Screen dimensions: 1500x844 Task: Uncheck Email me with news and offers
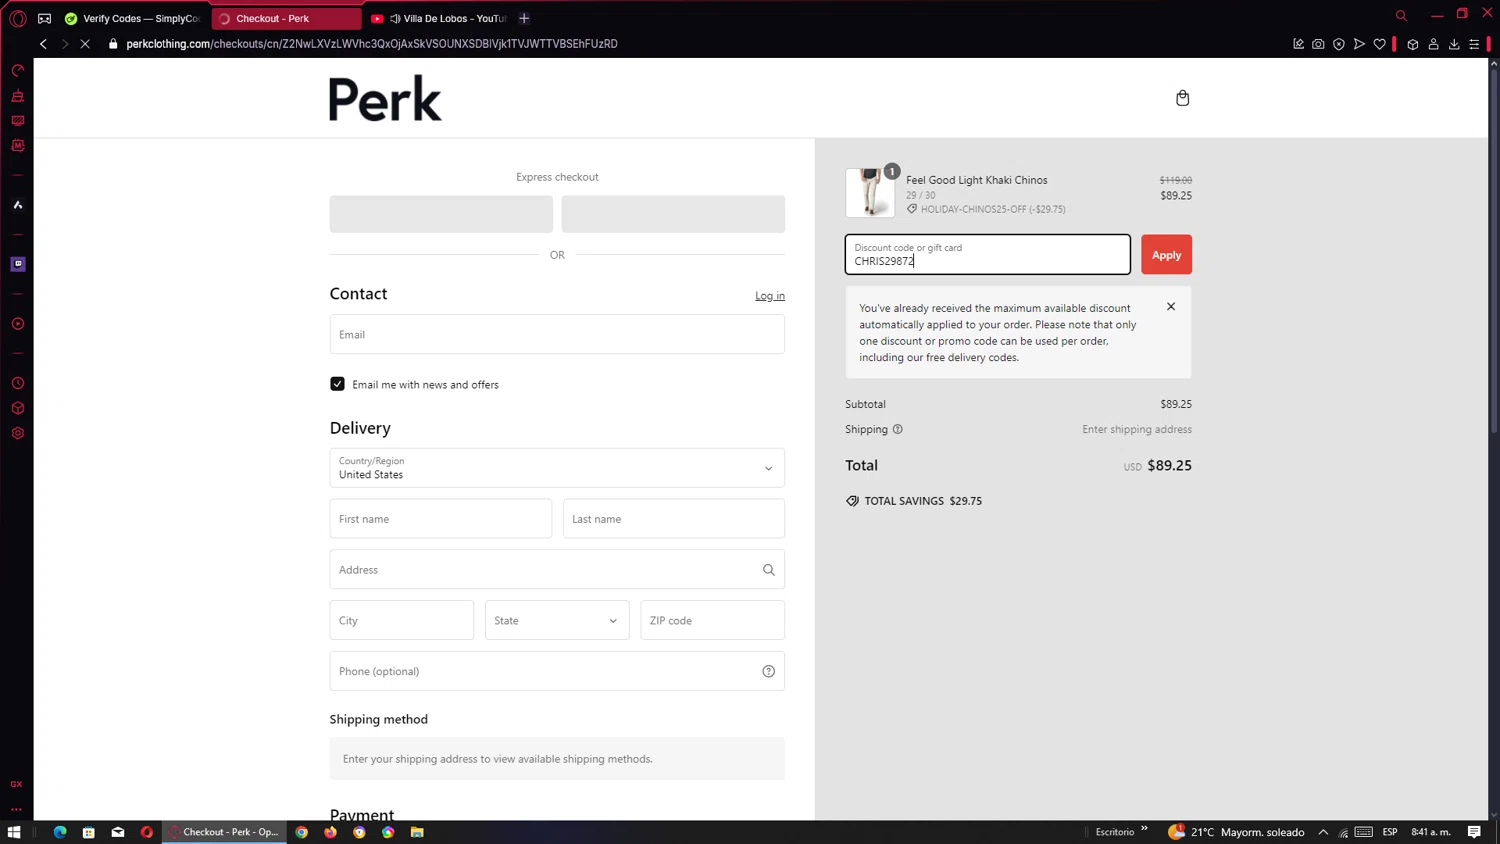(338, 384)
